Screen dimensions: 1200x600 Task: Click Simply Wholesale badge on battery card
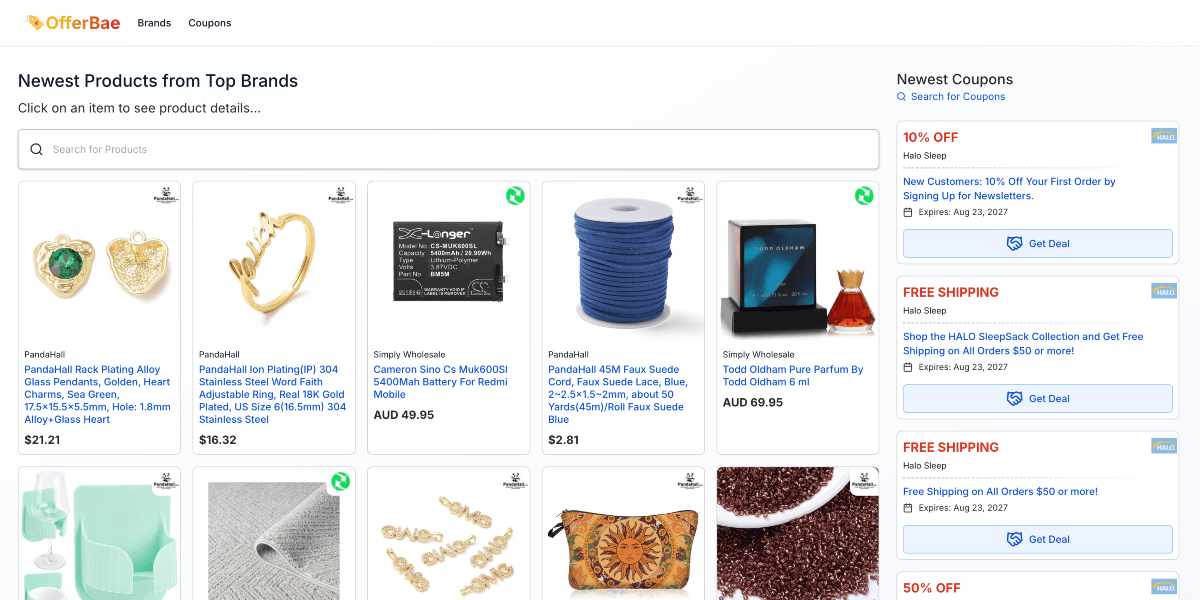[515, 196]
